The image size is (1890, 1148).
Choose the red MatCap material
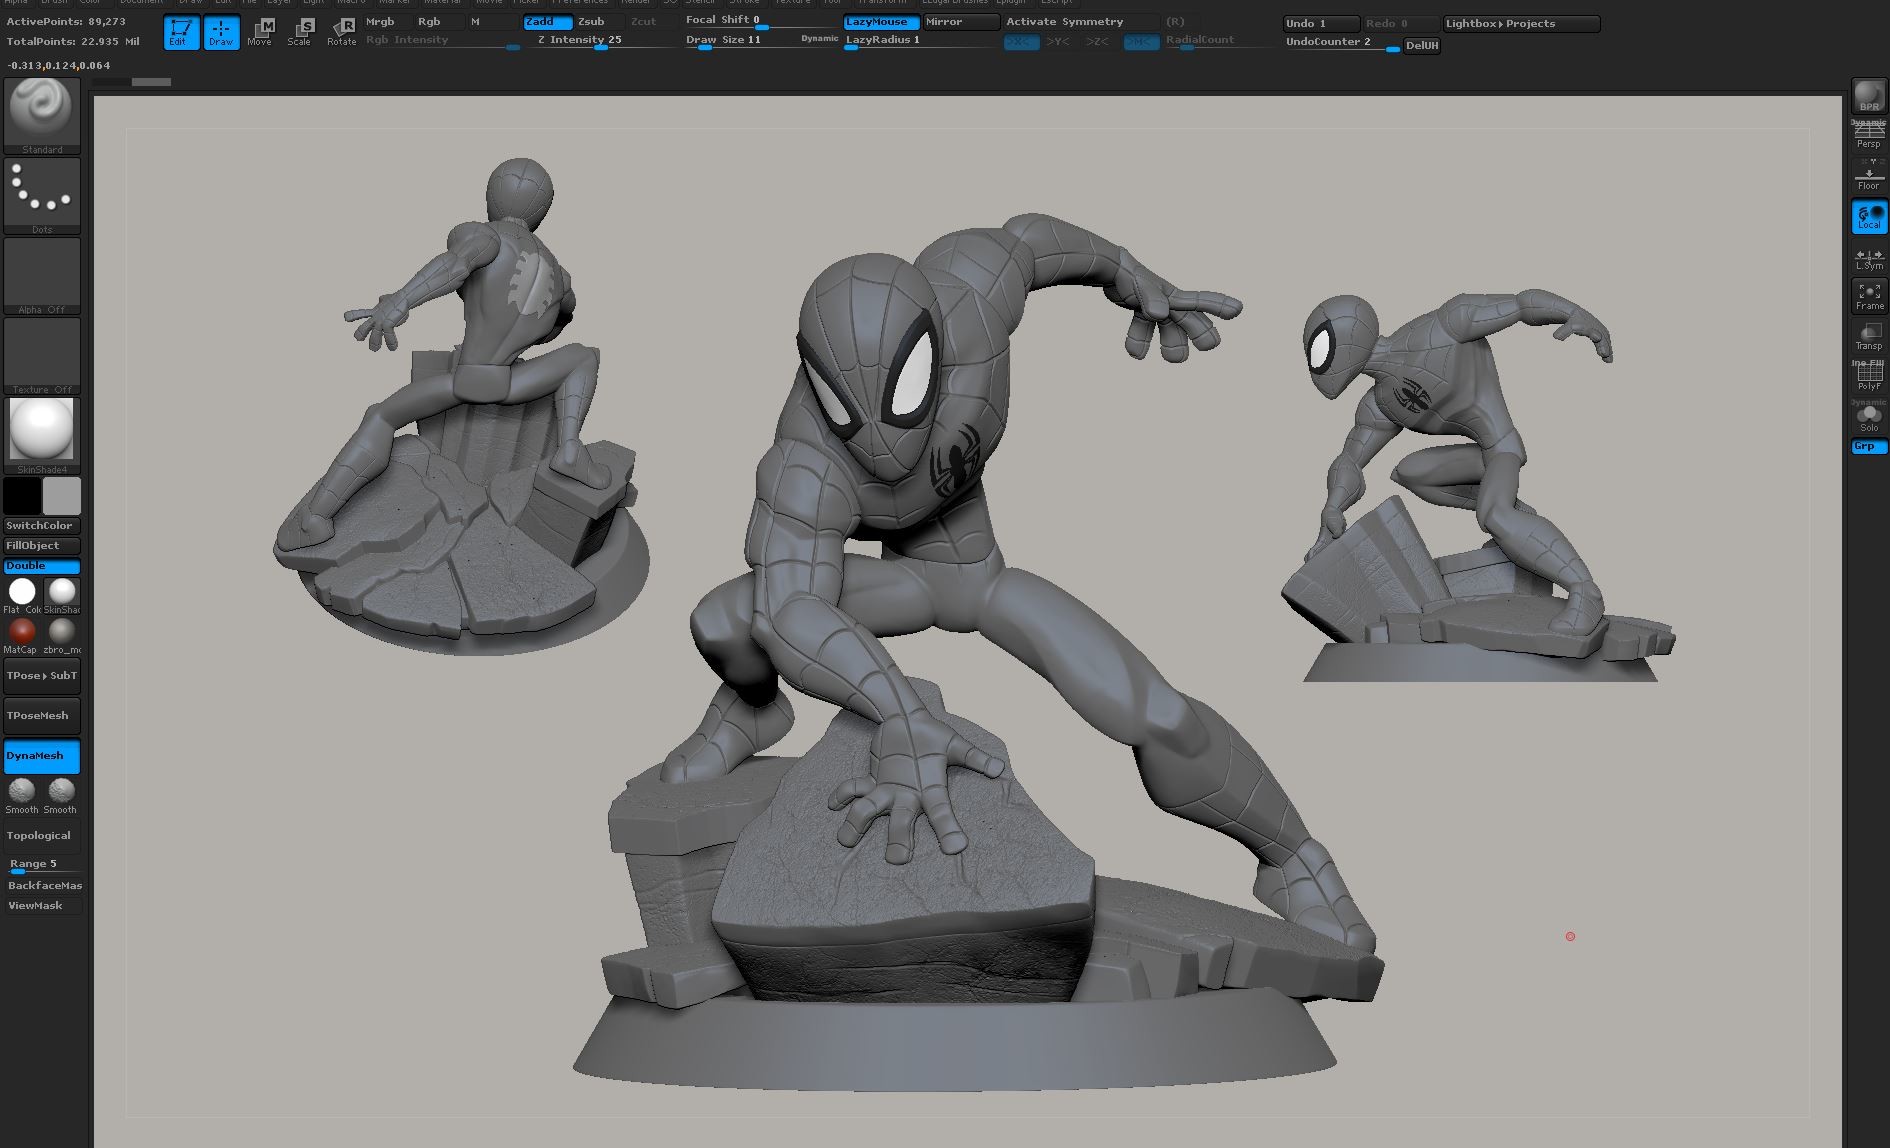coord(22,634)
